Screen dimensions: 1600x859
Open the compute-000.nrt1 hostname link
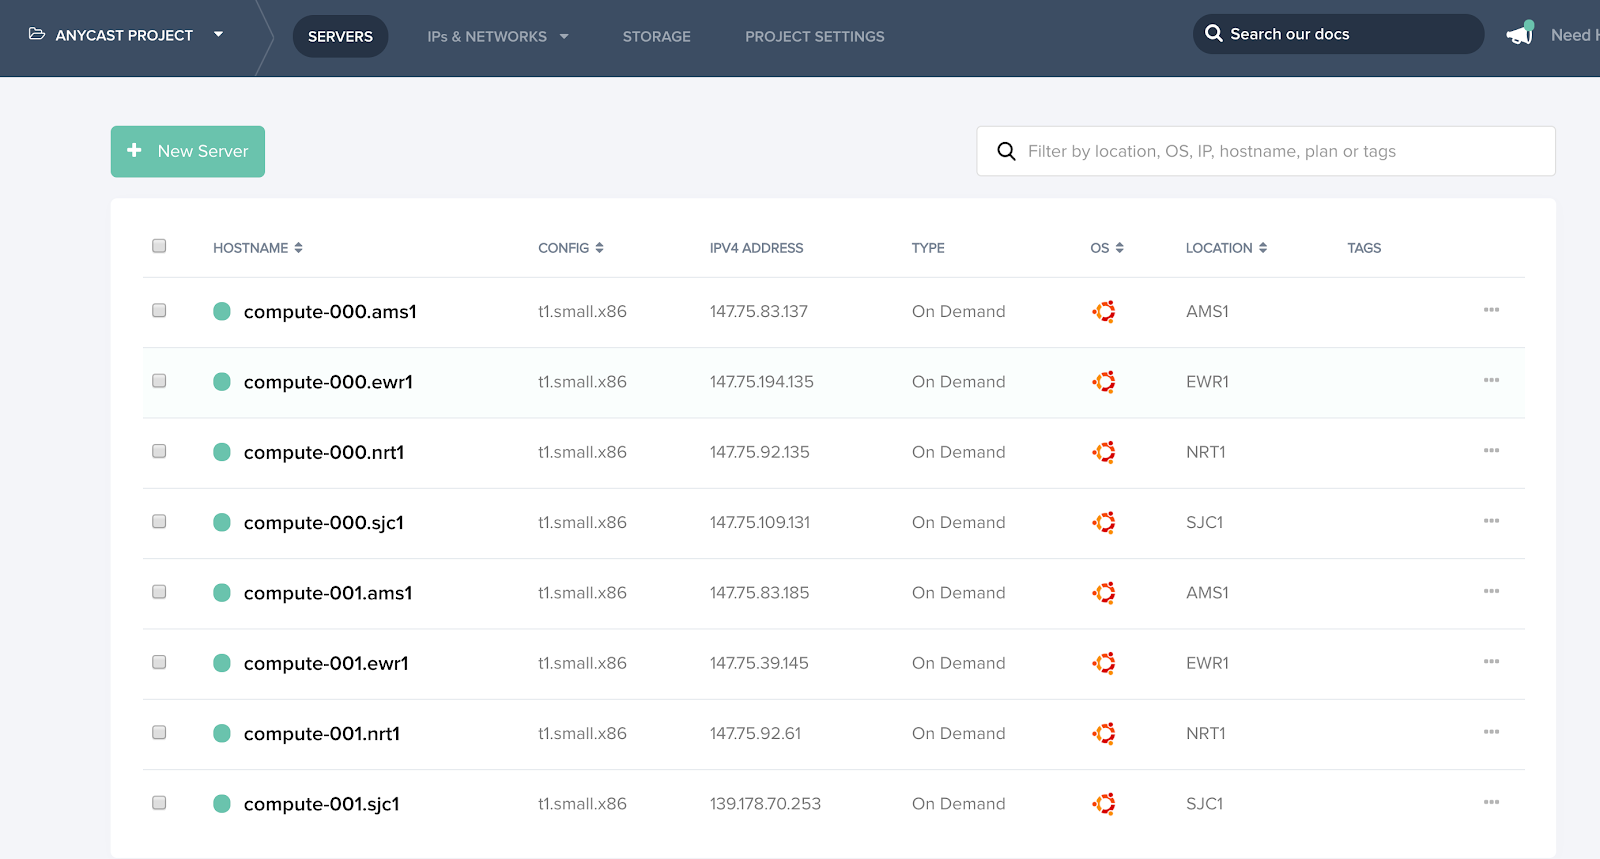324,453
